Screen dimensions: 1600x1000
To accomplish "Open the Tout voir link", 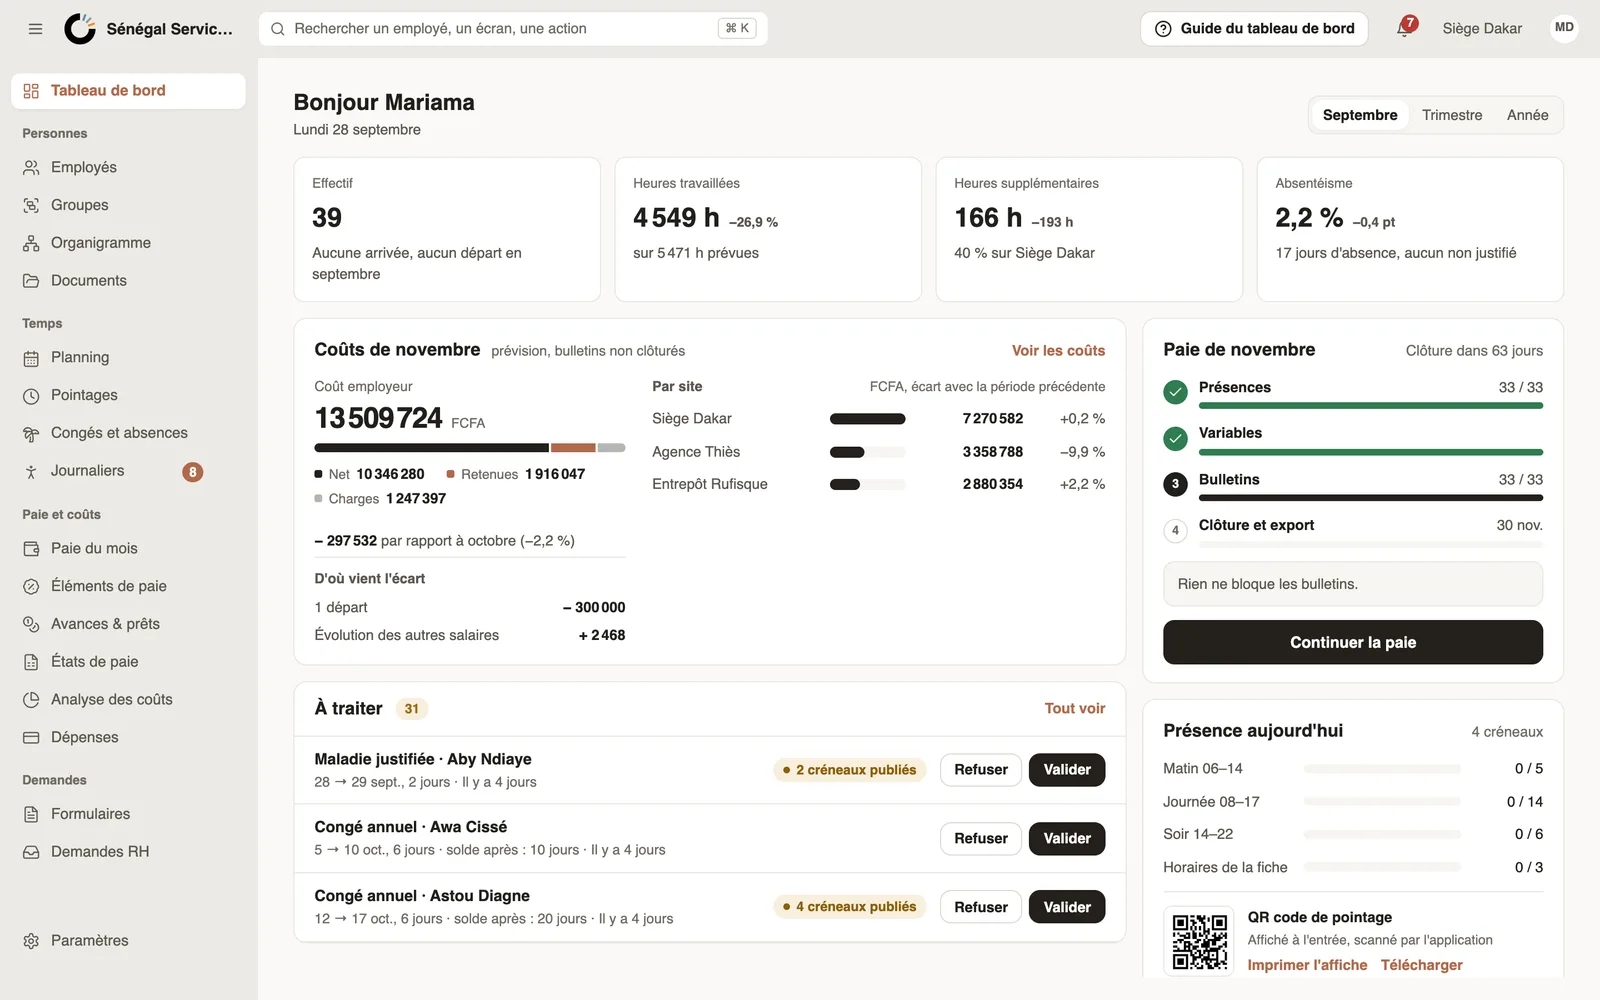I will (1075, 708).
